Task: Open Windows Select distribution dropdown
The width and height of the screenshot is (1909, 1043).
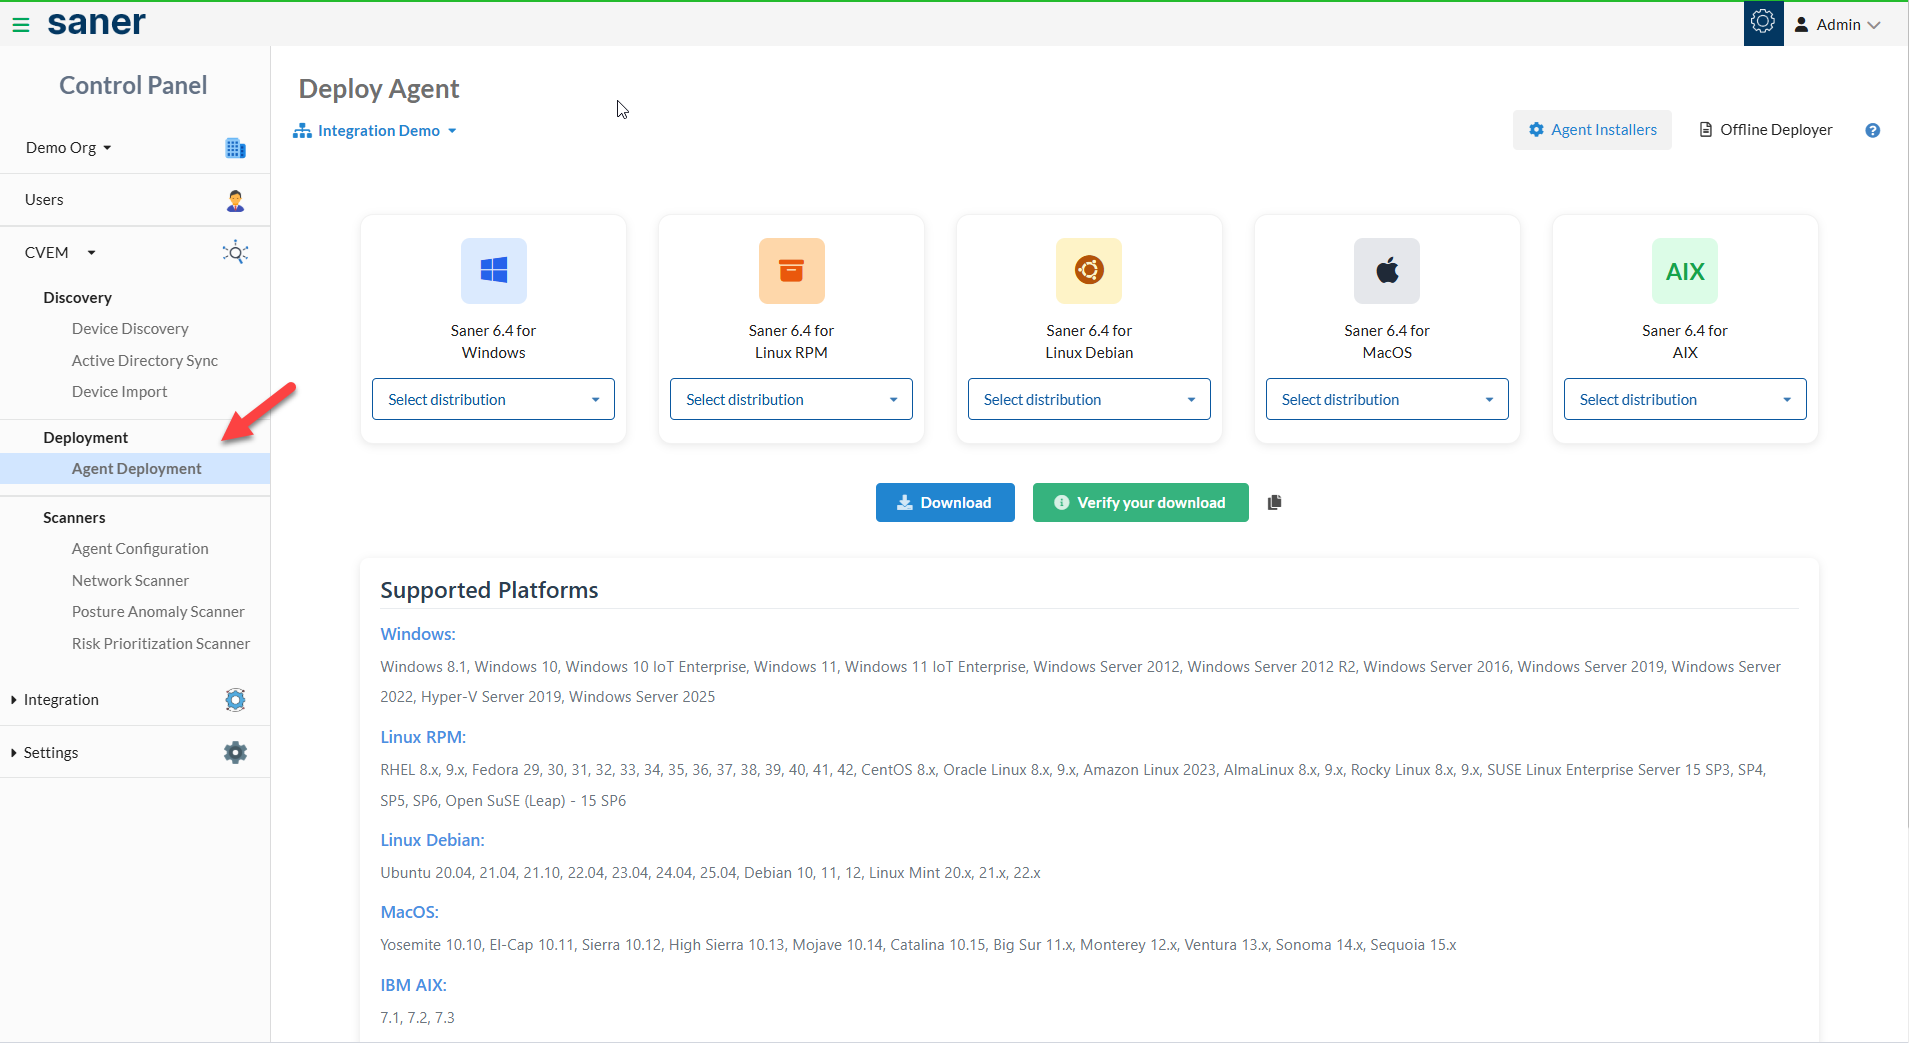Action: click(494, 399)
